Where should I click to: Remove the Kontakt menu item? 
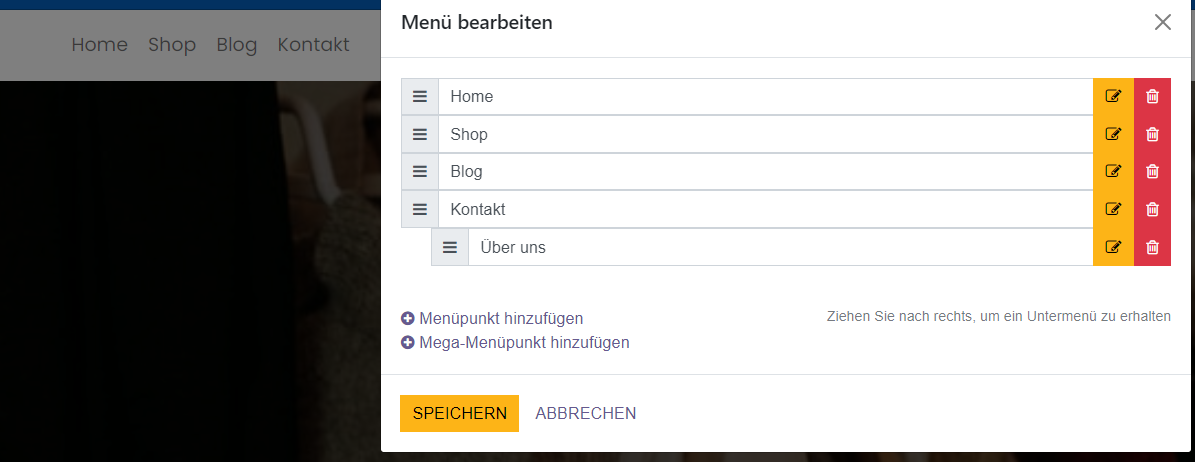point(1152,209)
